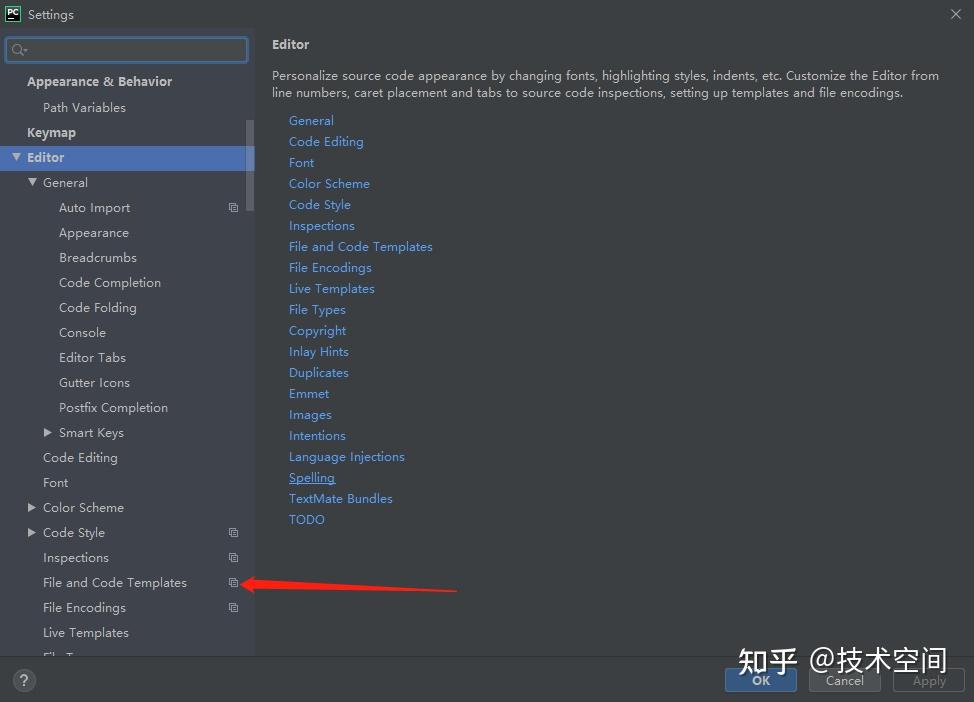
Task: Open the Color Scheme link
Action: (329, 184)
